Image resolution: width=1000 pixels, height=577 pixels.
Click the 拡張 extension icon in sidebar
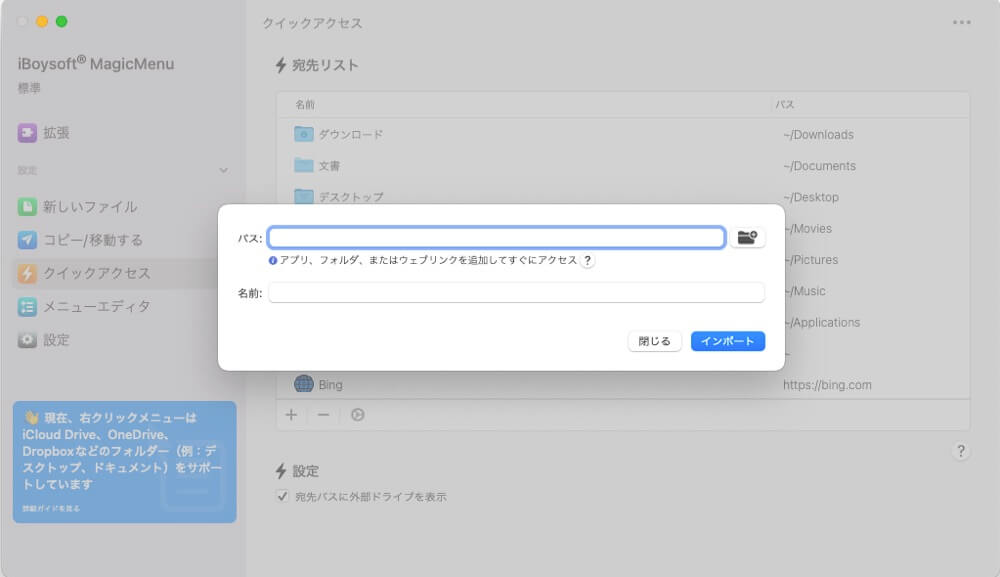[x=27, y=133]
